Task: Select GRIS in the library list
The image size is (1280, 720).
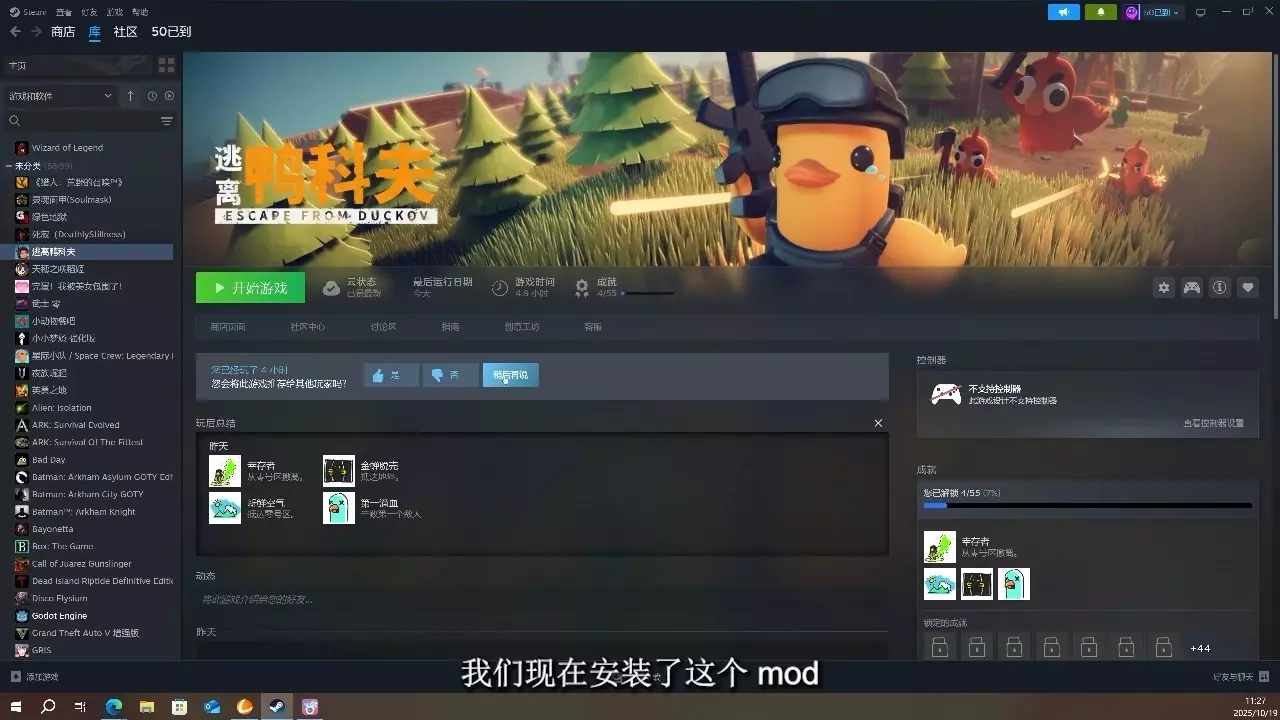Action: 41,651
